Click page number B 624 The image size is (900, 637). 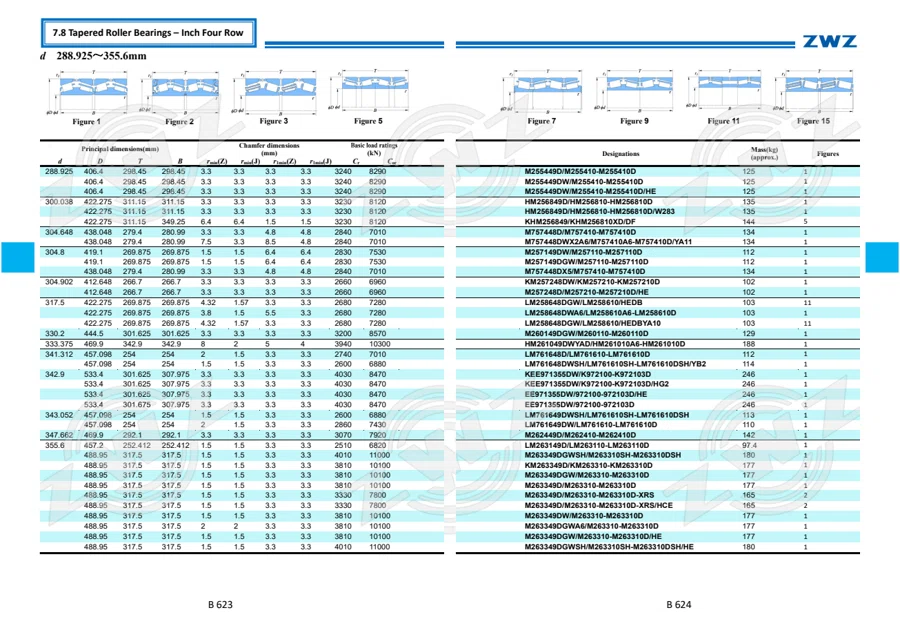[679, 604]
